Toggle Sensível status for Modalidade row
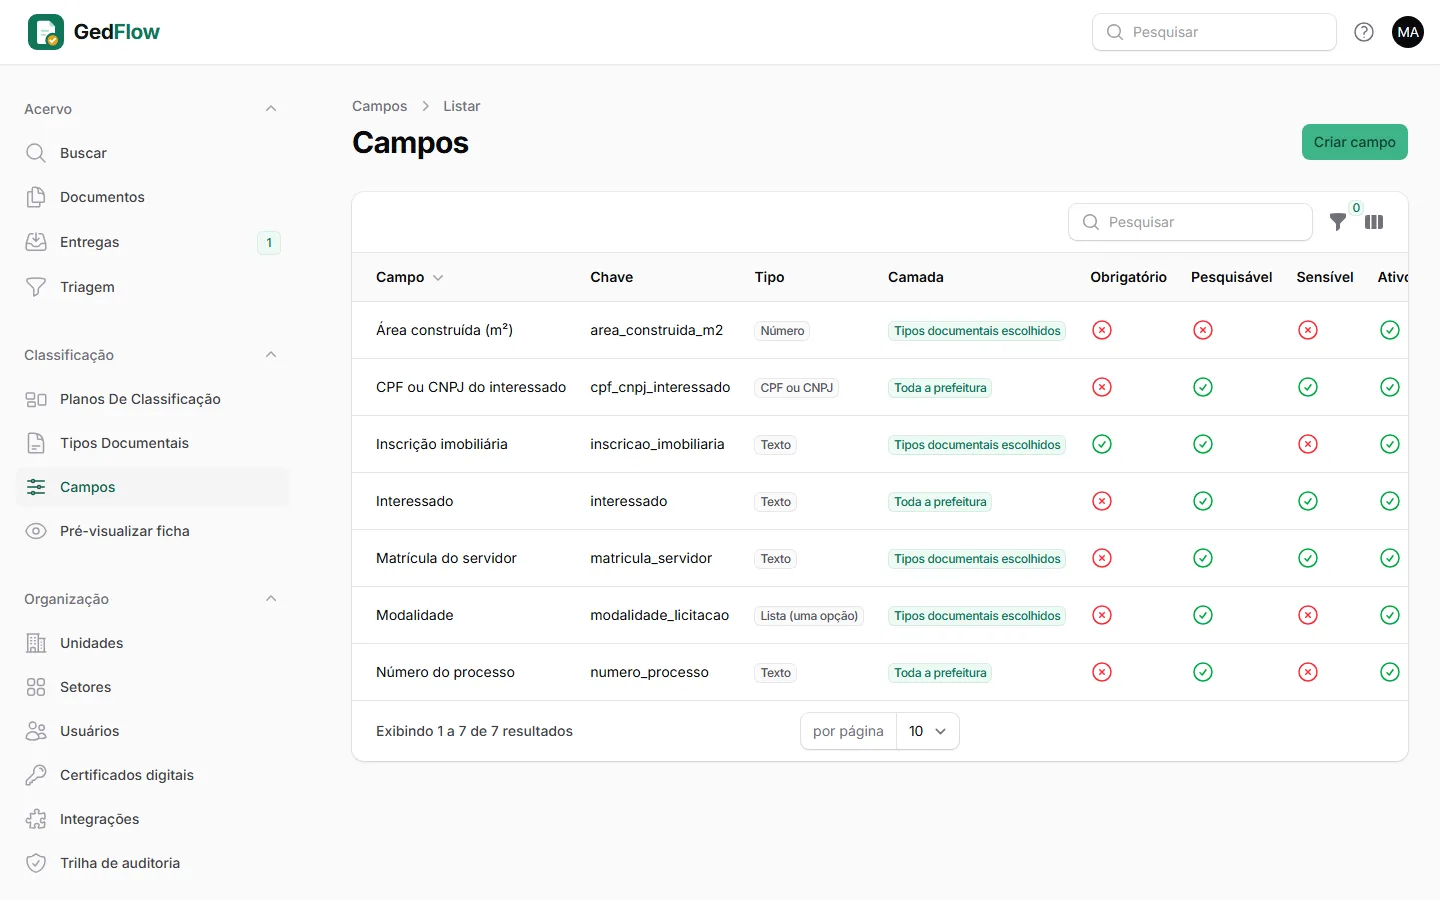This screenshot has height=900, width=1440. point(1308,615)
